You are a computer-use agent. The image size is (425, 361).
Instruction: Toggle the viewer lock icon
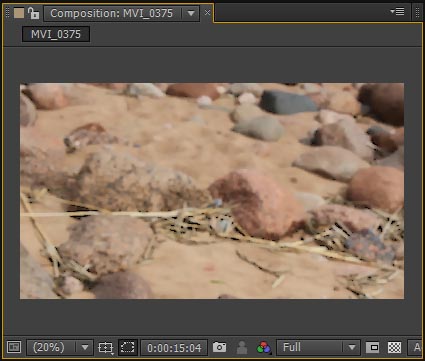pyautogui.click(x=33, y=13)
